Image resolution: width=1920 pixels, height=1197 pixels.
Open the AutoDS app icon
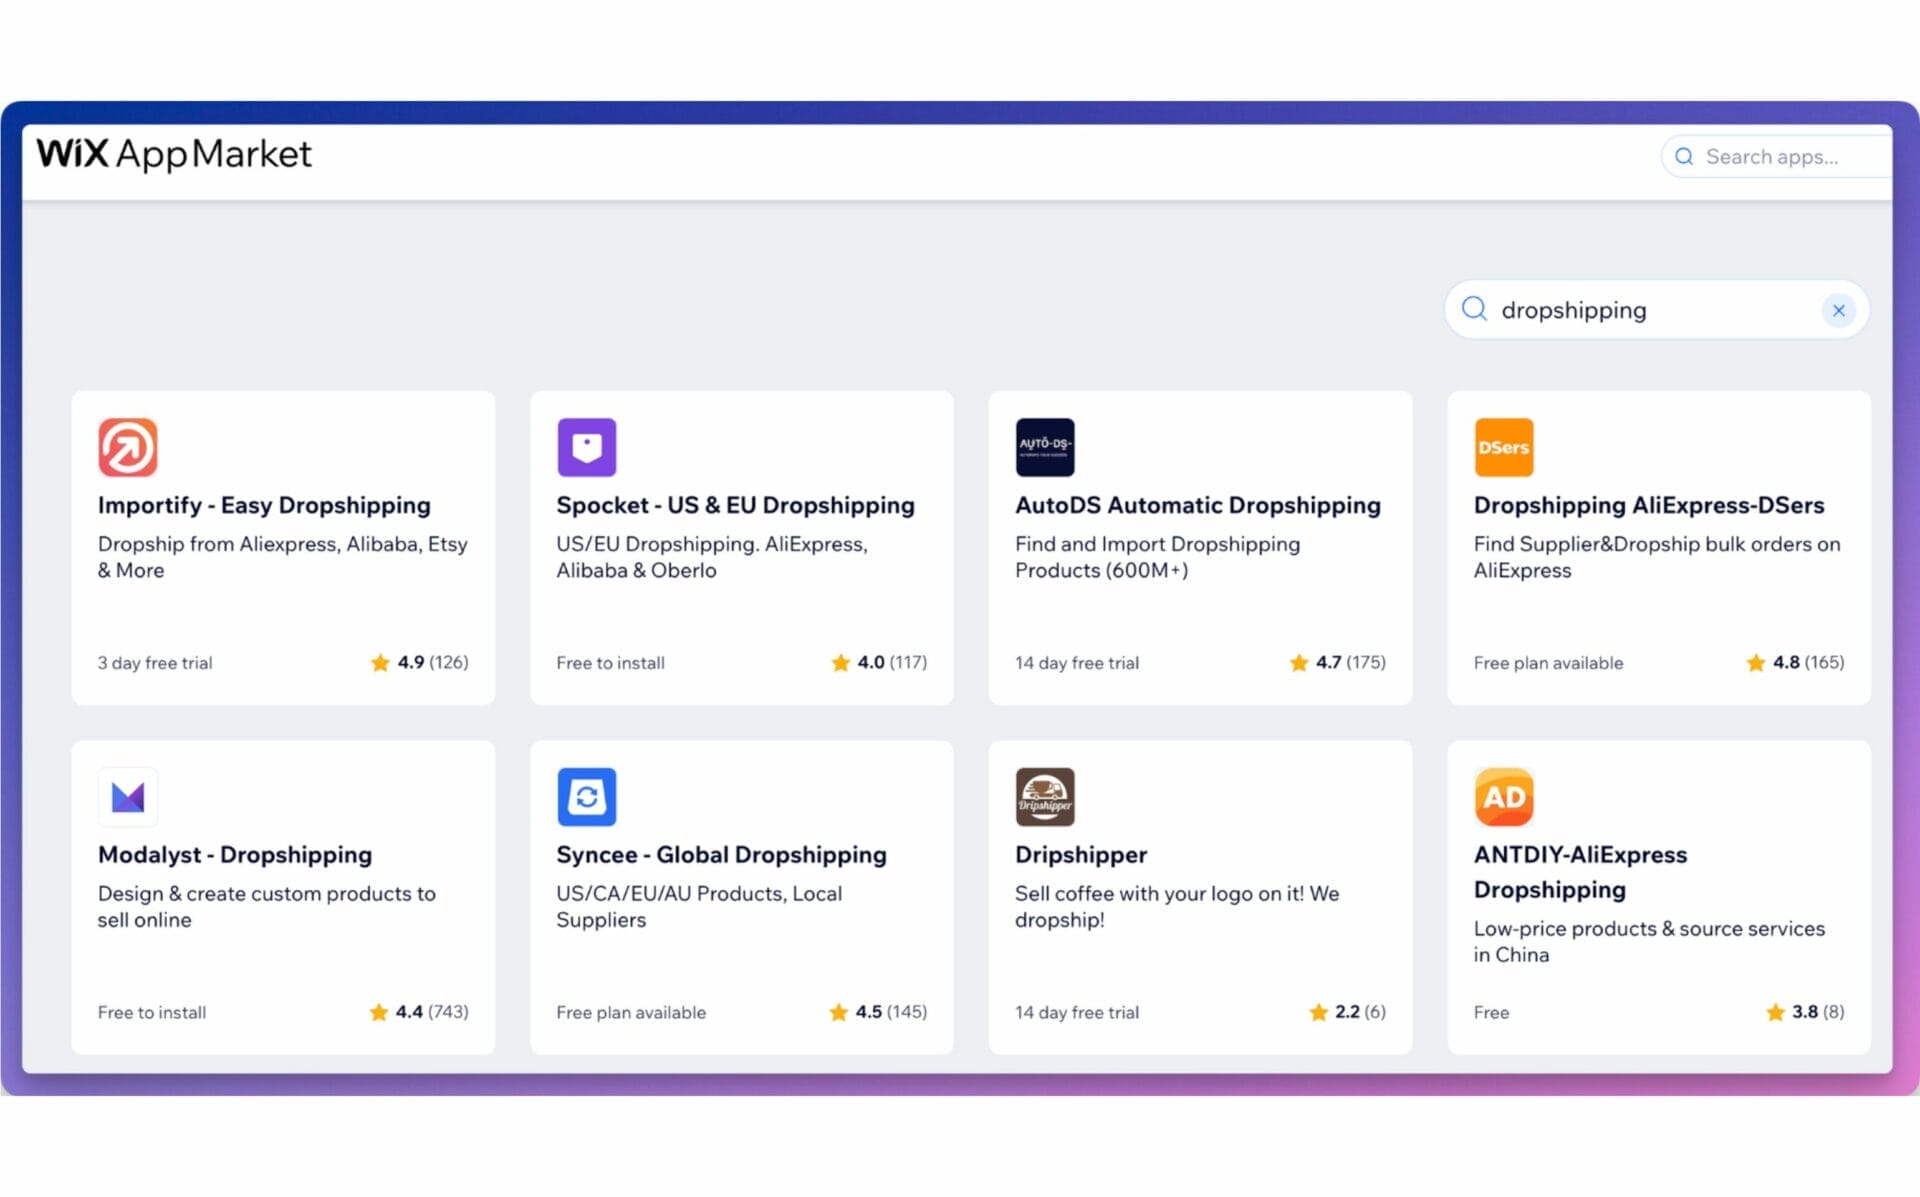point(1045,447)
